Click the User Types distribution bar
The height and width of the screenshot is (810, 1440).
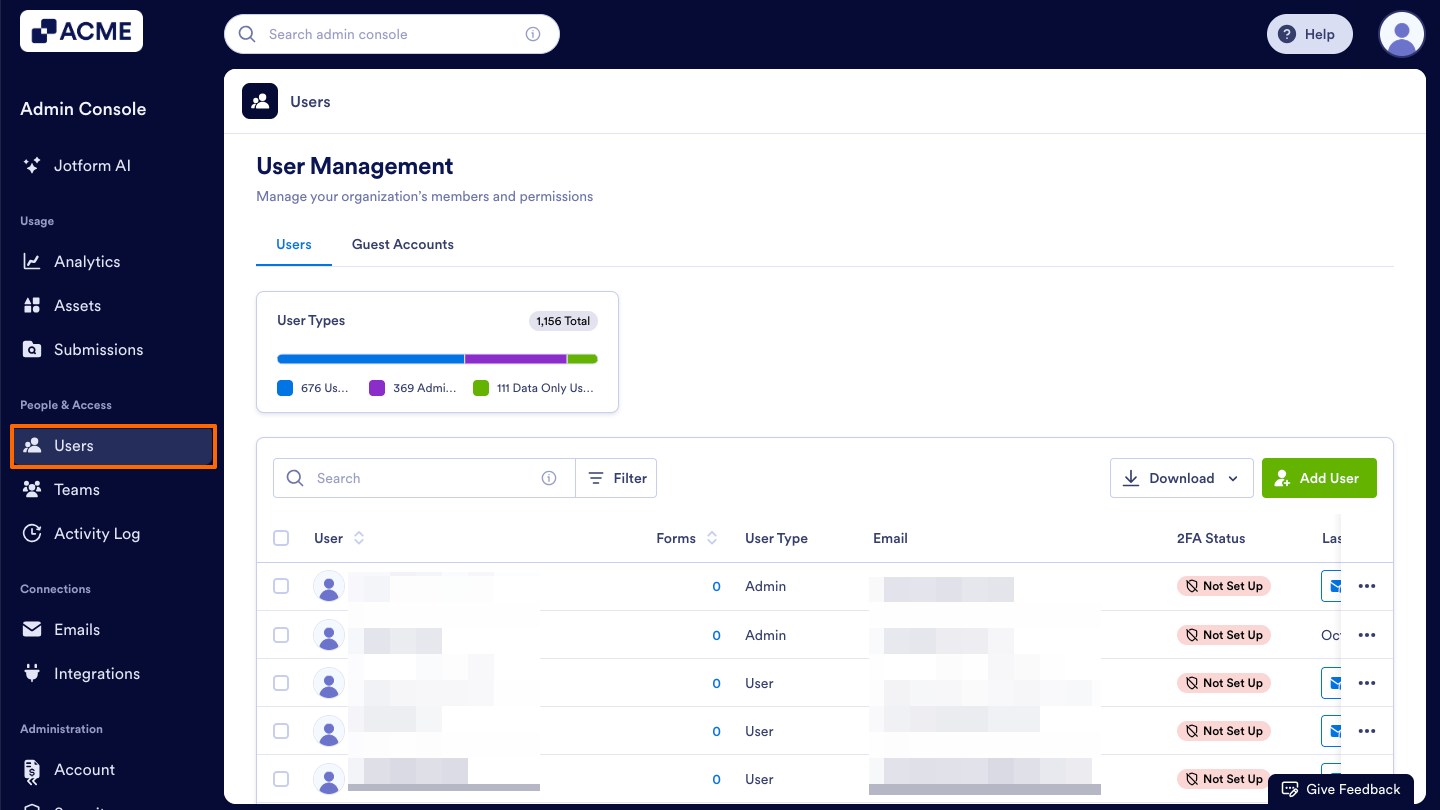437,358
